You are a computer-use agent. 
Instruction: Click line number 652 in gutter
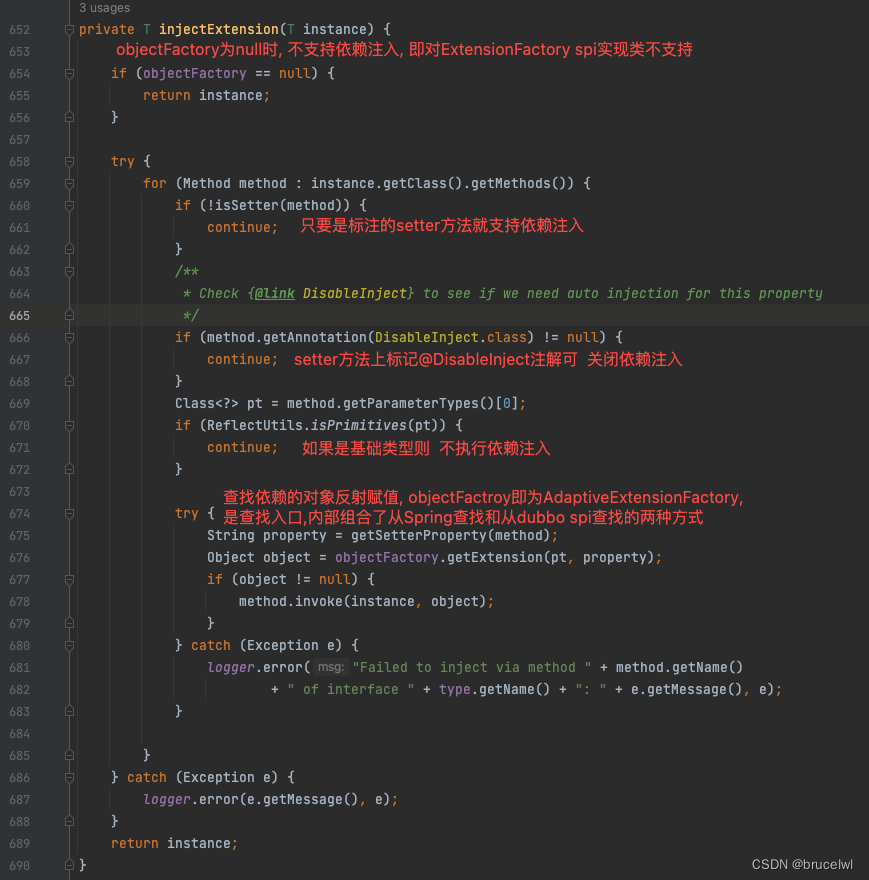[x=20, y=29]
